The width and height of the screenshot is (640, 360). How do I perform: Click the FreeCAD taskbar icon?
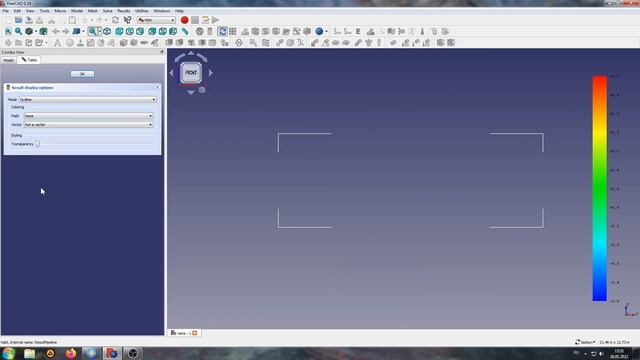(x=112, y=353)
